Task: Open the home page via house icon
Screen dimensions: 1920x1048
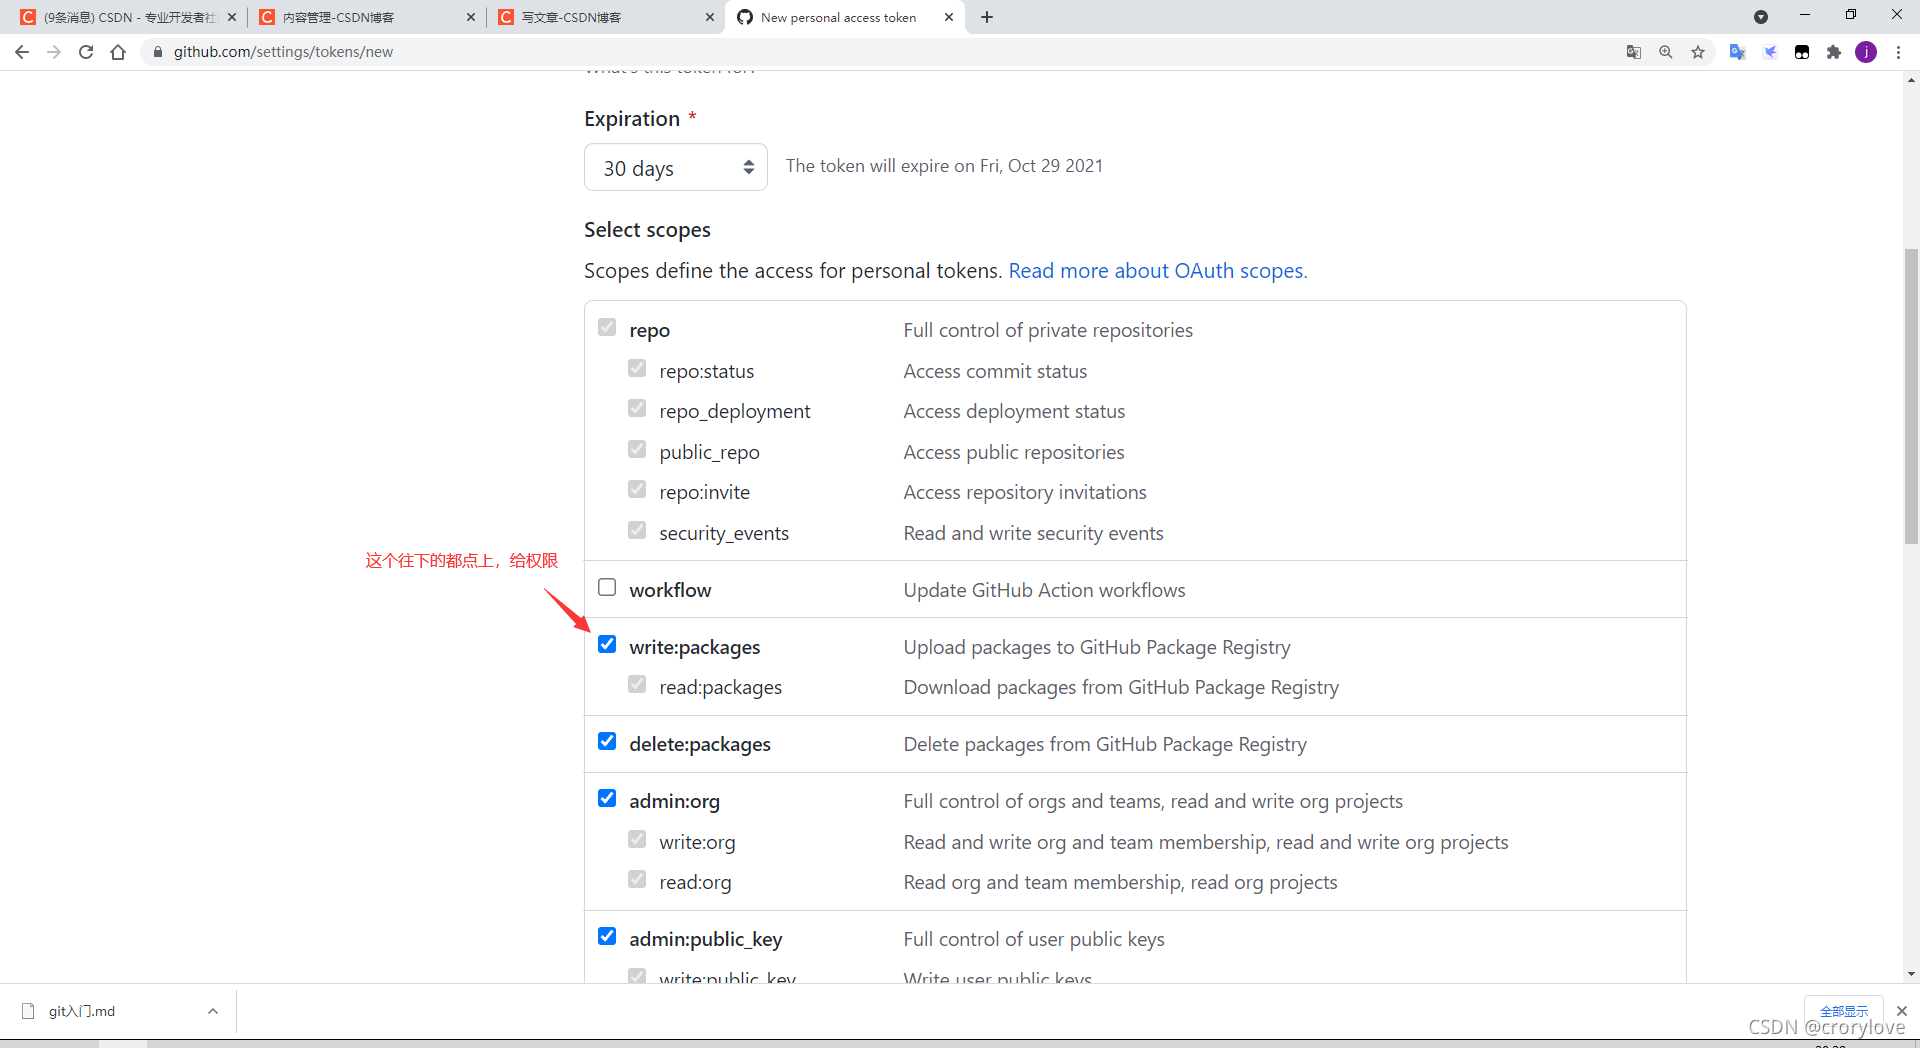Action: point(118,52)
